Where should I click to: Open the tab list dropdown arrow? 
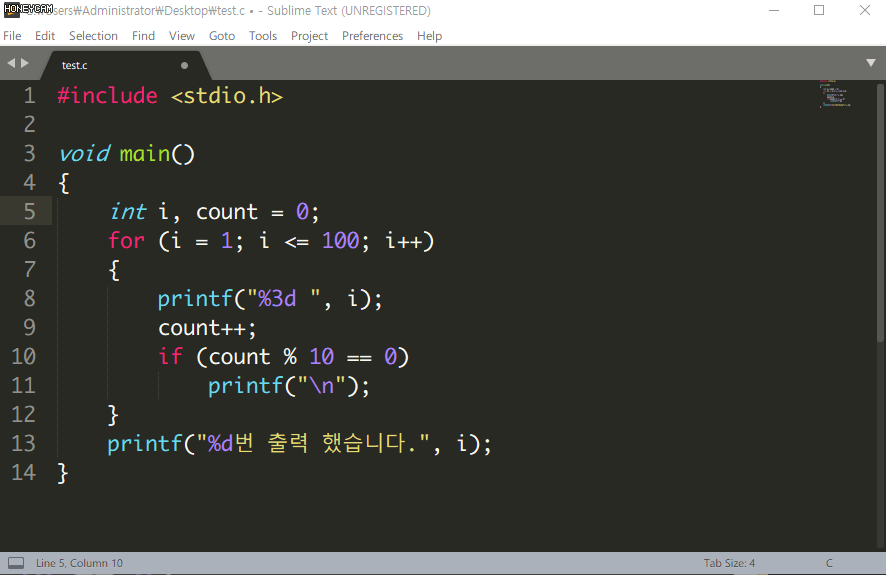(871, 63)
